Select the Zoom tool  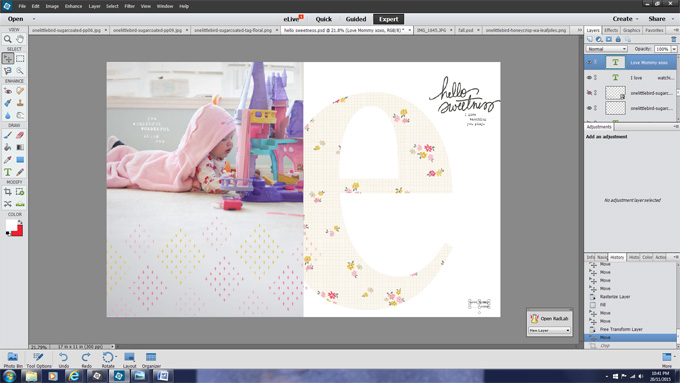tap(8, 39)
